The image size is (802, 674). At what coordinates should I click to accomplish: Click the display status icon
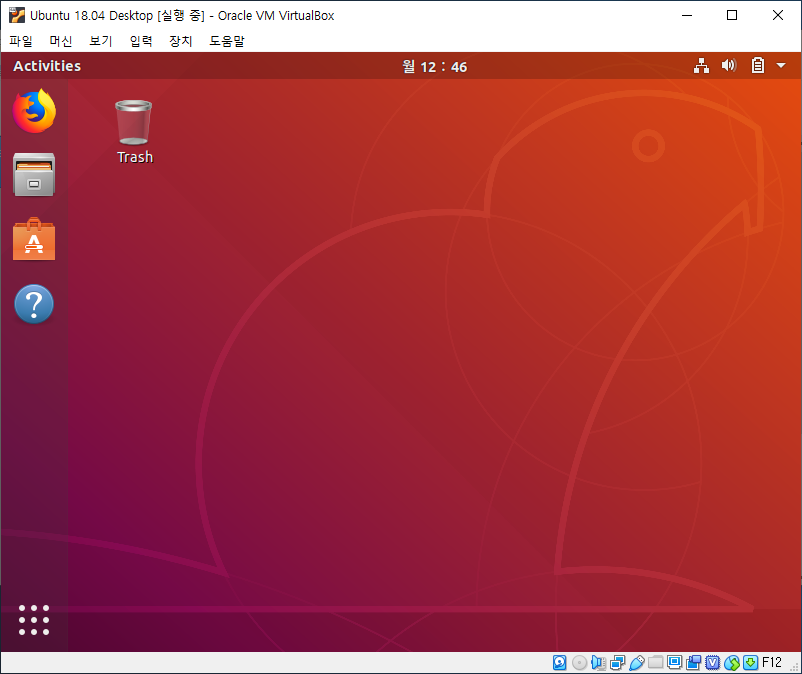tap(675, 663)
